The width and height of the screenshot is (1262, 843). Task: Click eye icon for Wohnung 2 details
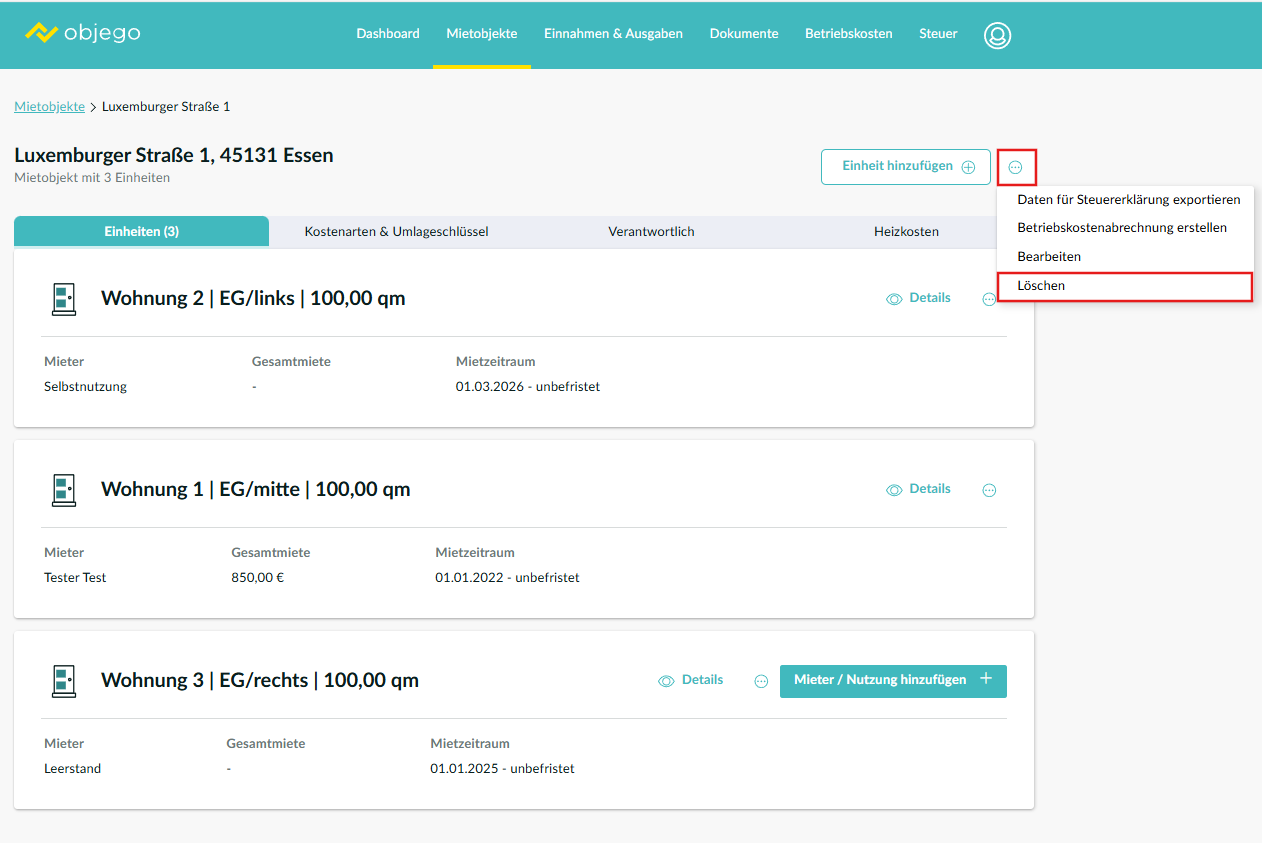click(x=894, y=299)
